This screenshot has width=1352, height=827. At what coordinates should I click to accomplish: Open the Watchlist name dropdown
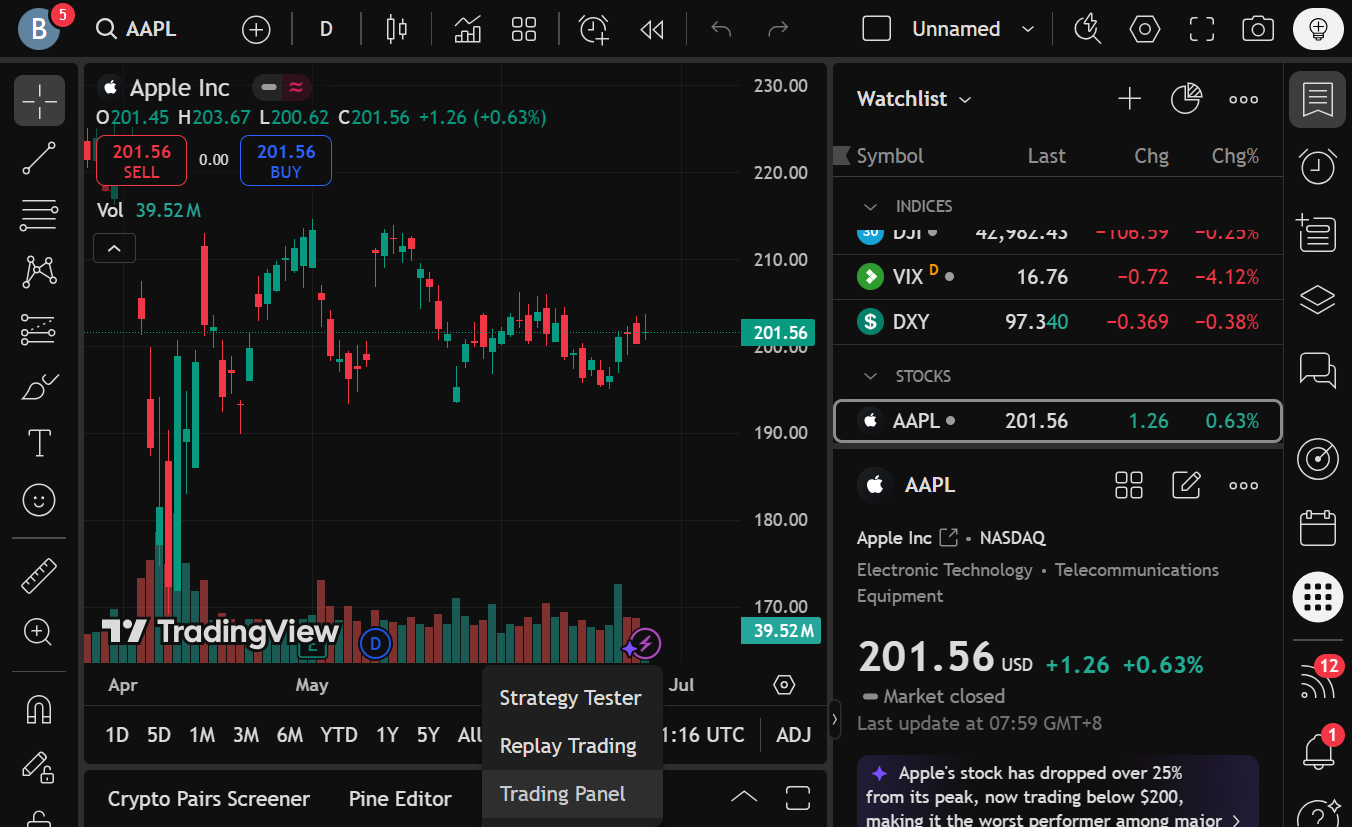[x=914, y=99]
